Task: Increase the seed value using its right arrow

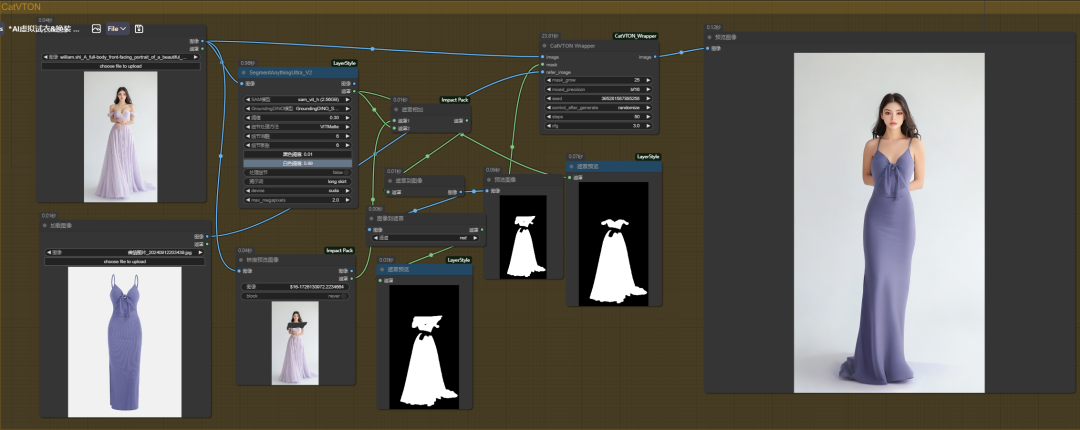Action: point(648,99)
